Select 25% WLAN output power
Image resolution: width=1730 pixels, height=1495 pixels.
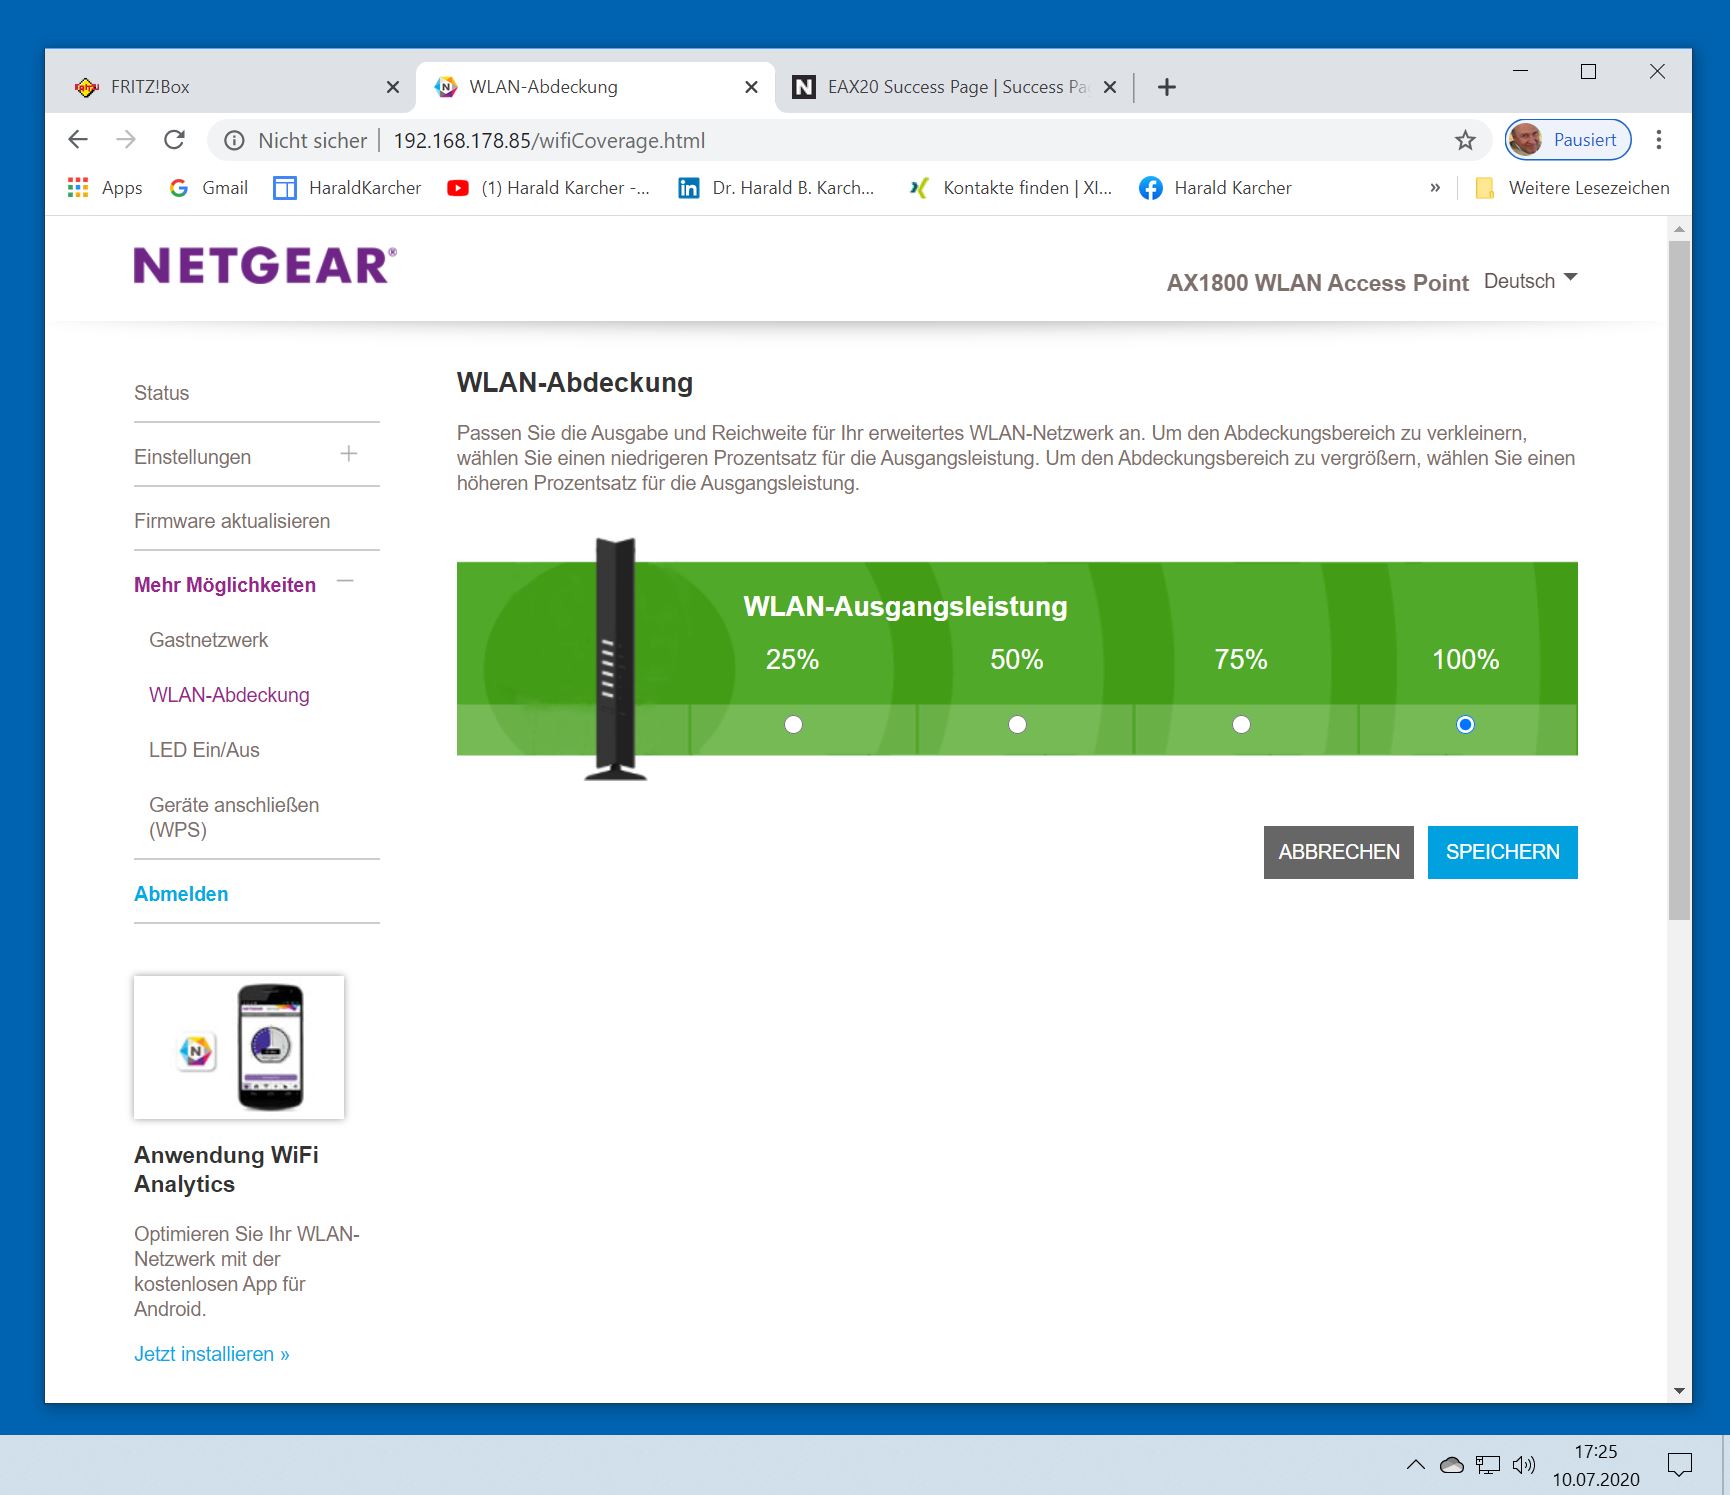pyautogui.click(x=793, y=724)
